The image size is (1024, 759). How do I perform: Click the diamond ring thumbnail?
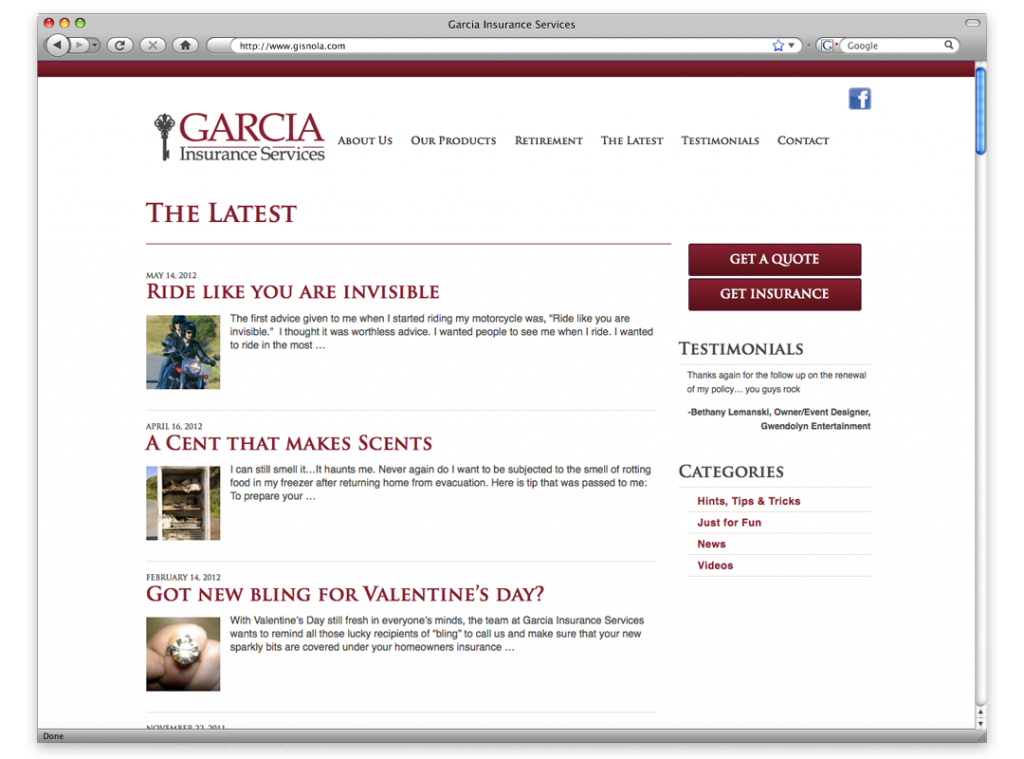point(183,654)
